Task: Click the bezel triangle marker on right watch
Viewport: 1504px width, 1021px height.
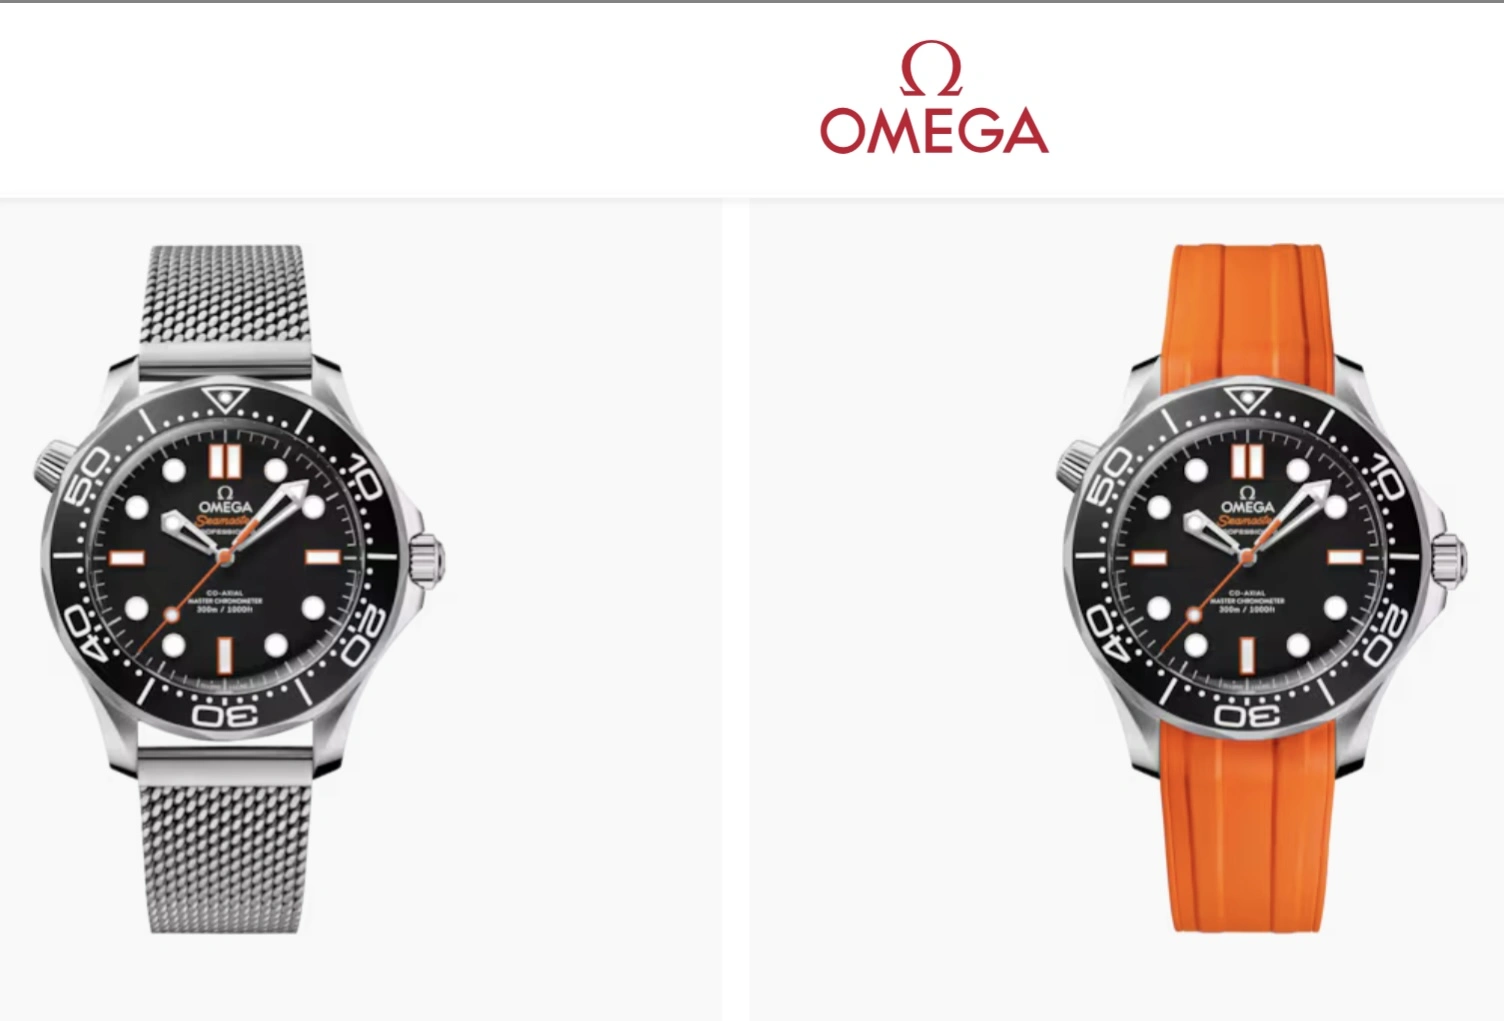Action: (x=1248, y=399)
